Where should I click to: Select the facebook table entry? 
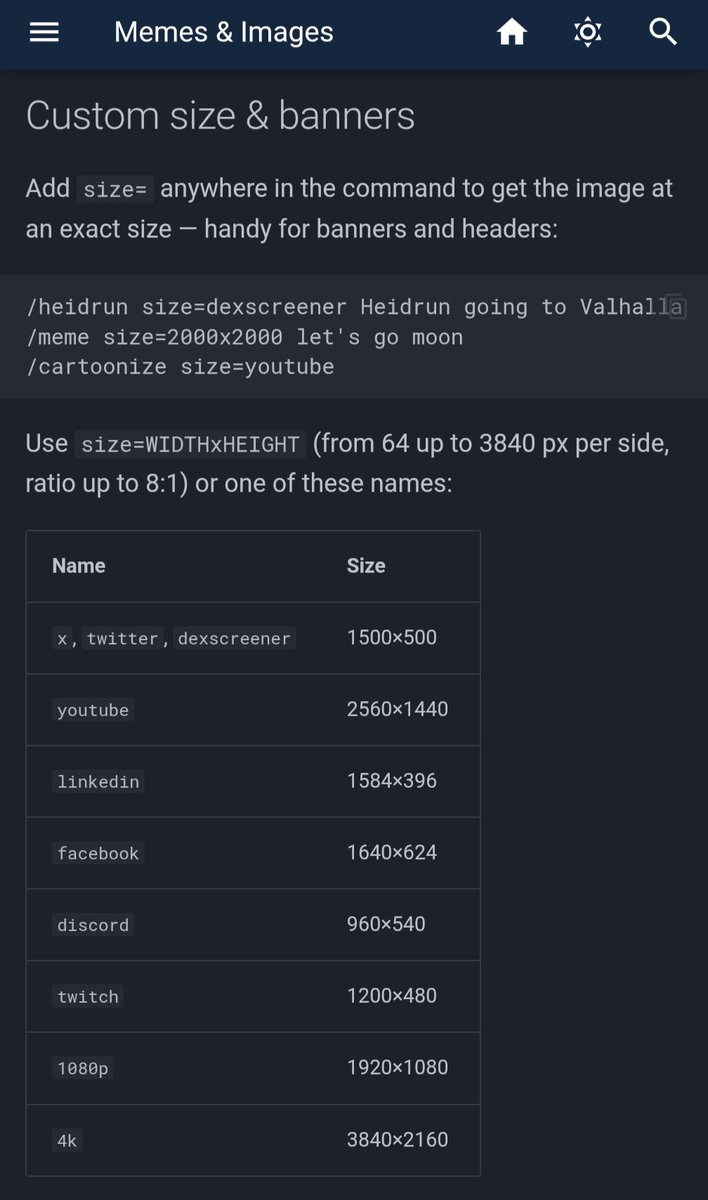(98, 853)
